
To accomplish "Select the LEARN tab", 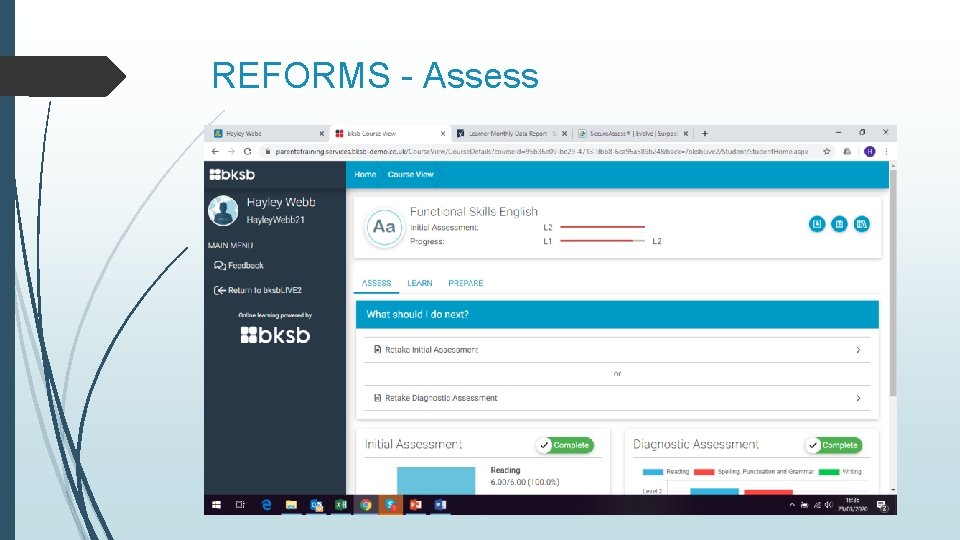I will [419, 283].
